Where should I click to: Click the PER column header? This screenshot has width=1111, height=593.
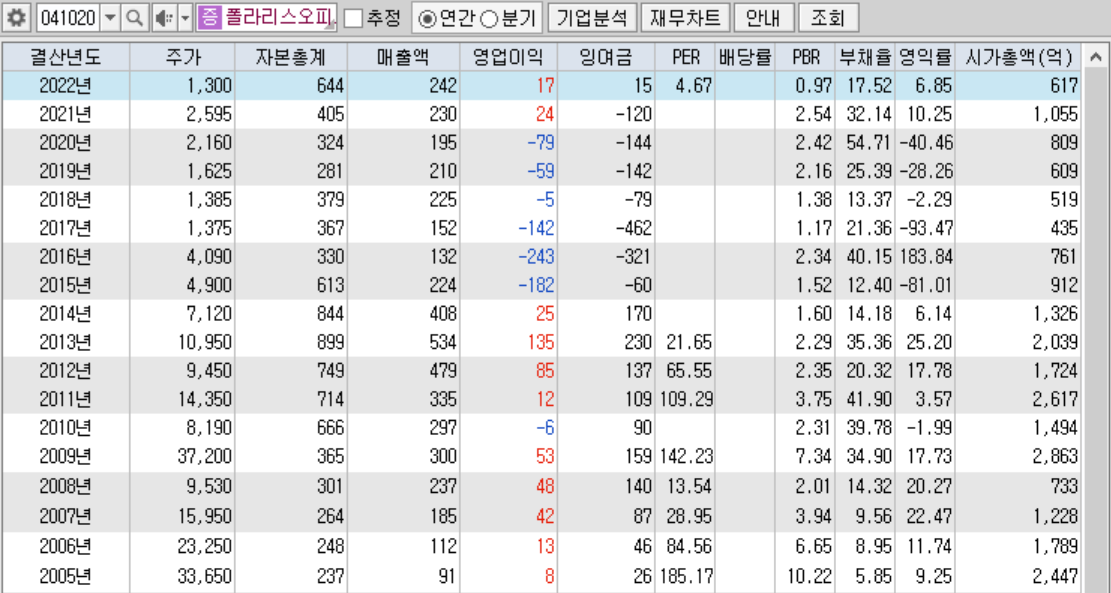pyautogui.click(x=685, y=57)
